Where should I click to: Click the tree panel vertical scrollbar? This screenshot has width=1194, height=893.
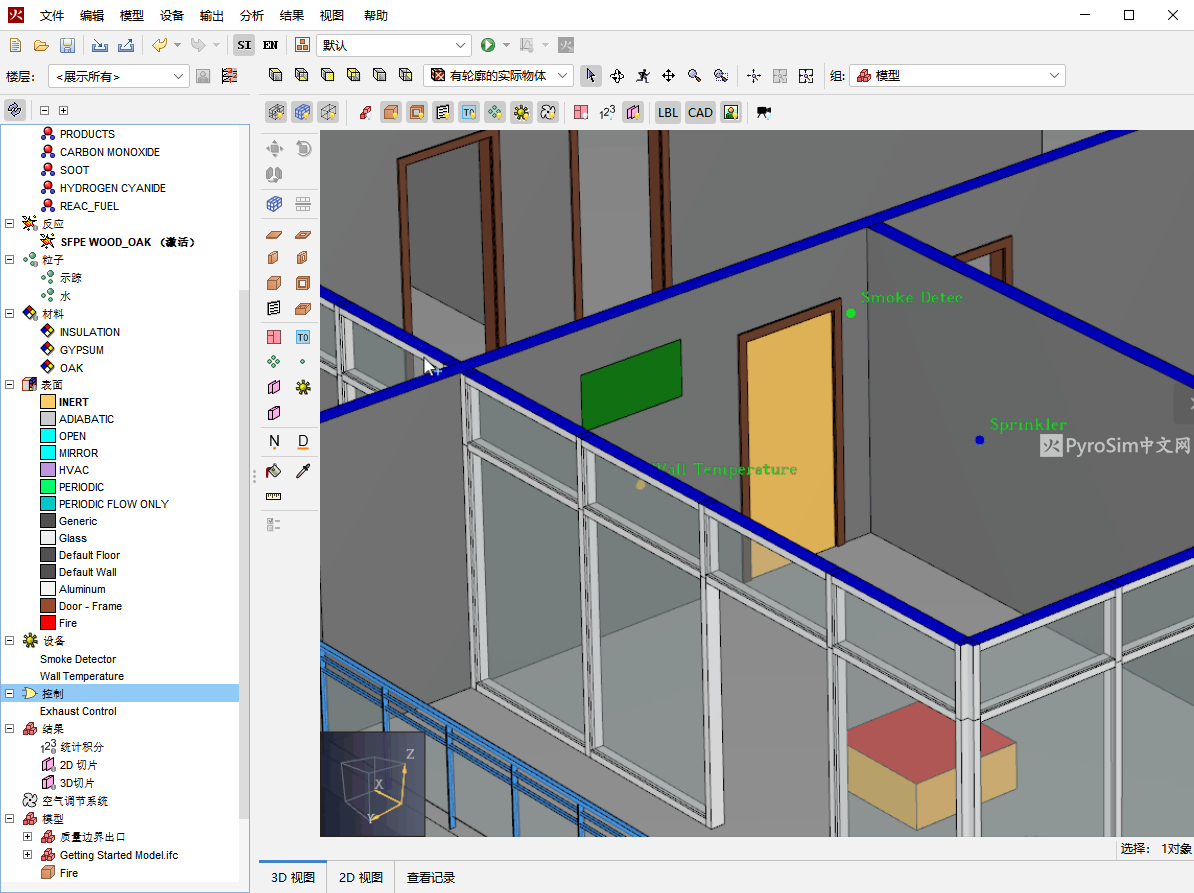click(244, 553)
